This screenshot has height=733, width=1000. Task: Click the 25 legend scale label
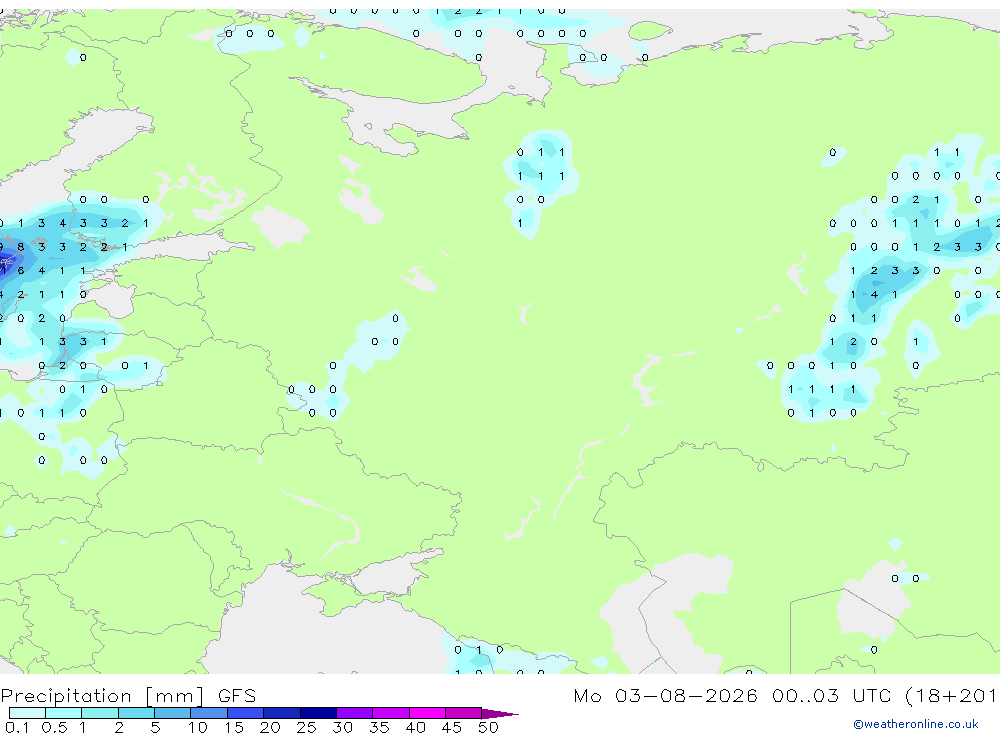point(306,727)
